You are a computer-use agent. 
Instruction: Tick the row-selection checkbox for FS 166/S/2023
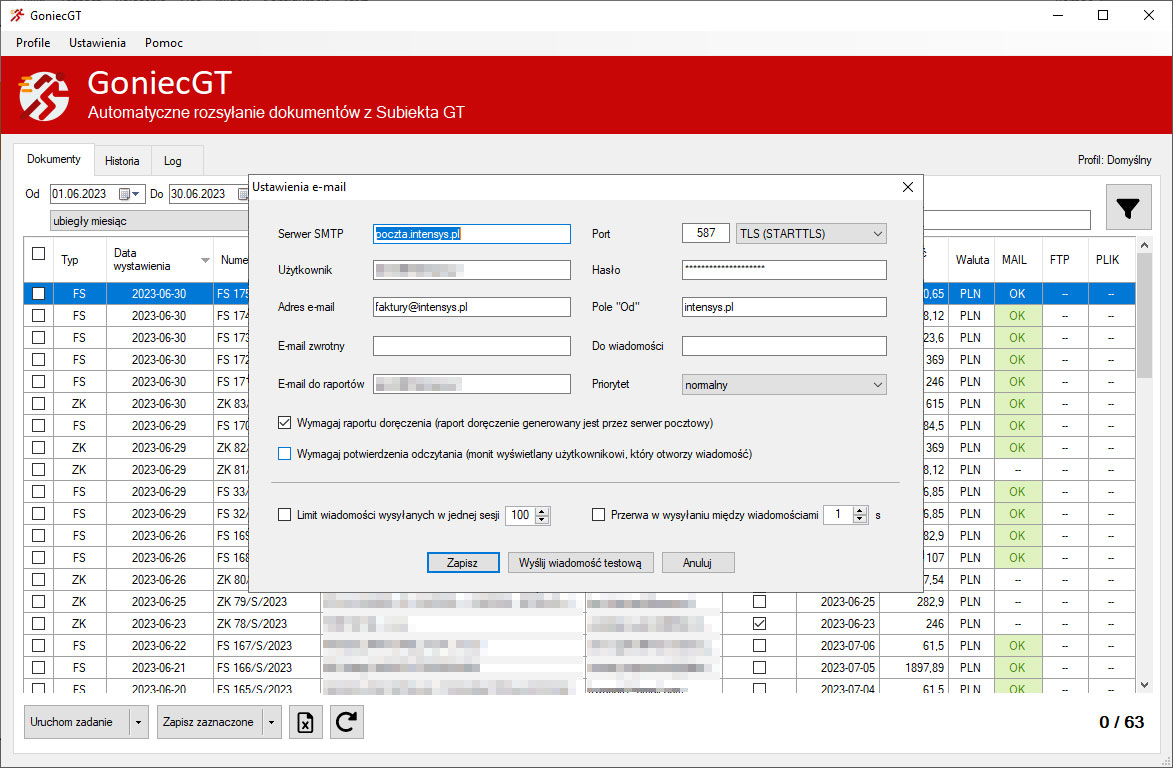(39, 667)
